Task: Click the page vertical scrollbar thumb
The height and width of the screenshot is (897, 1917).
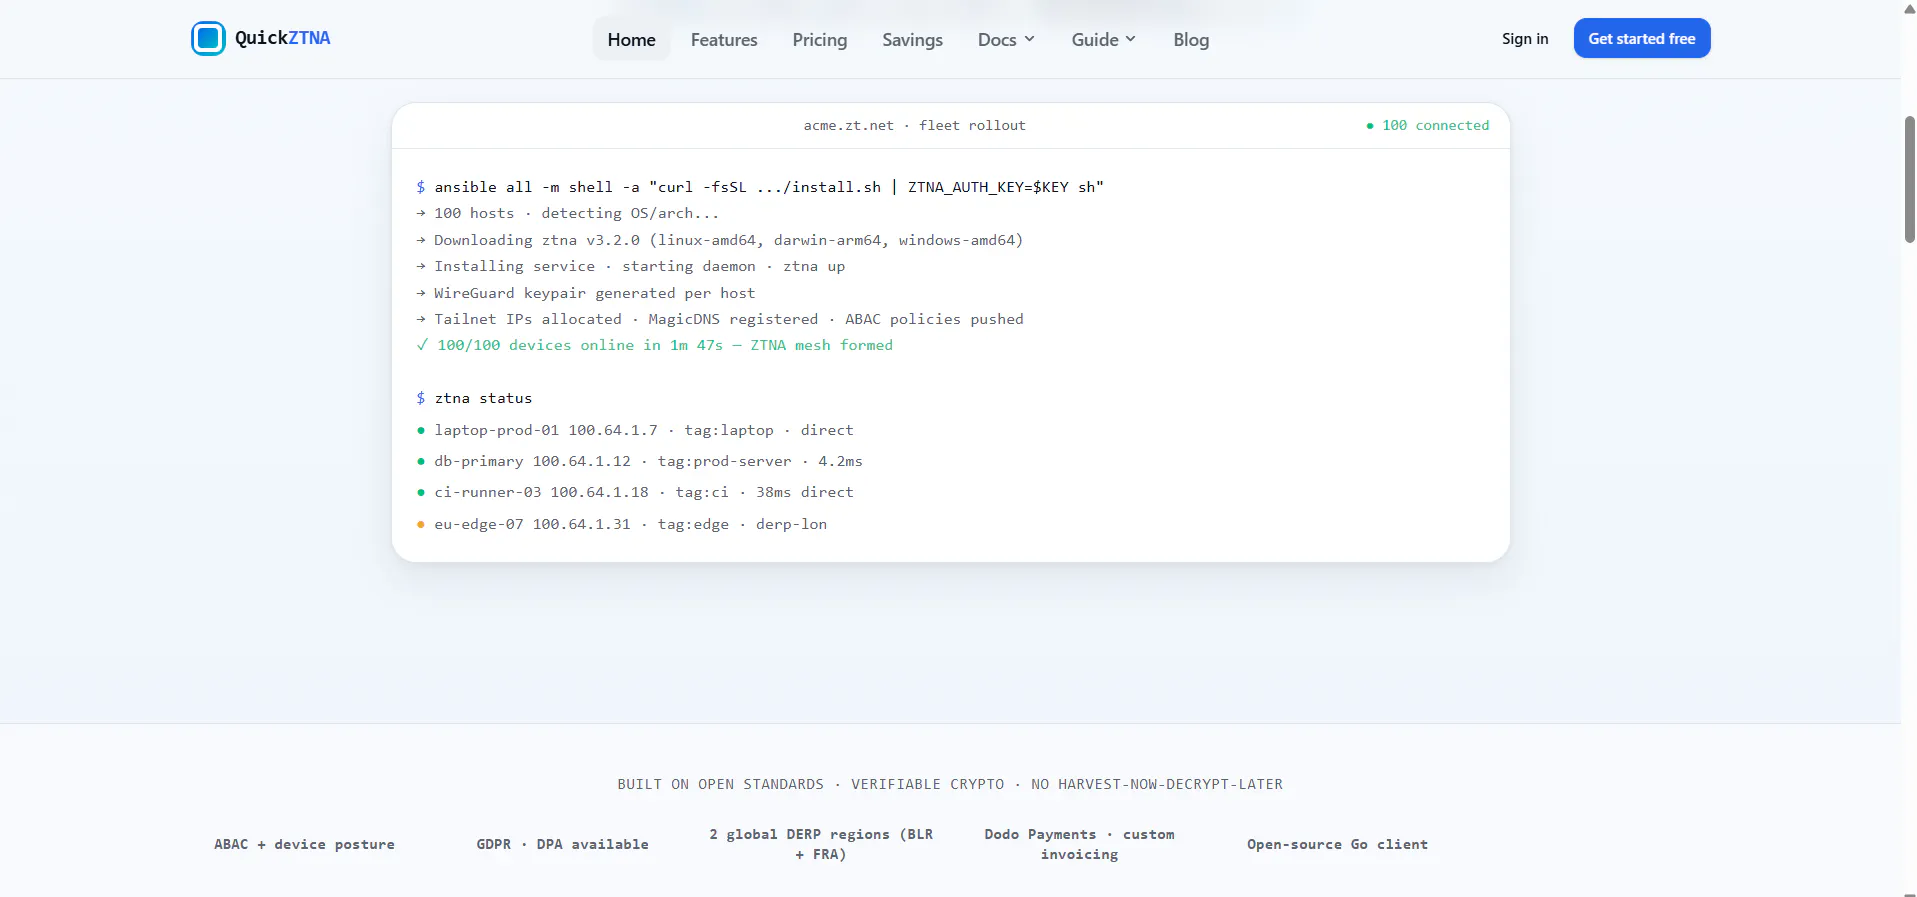Action: [1909, 179]
